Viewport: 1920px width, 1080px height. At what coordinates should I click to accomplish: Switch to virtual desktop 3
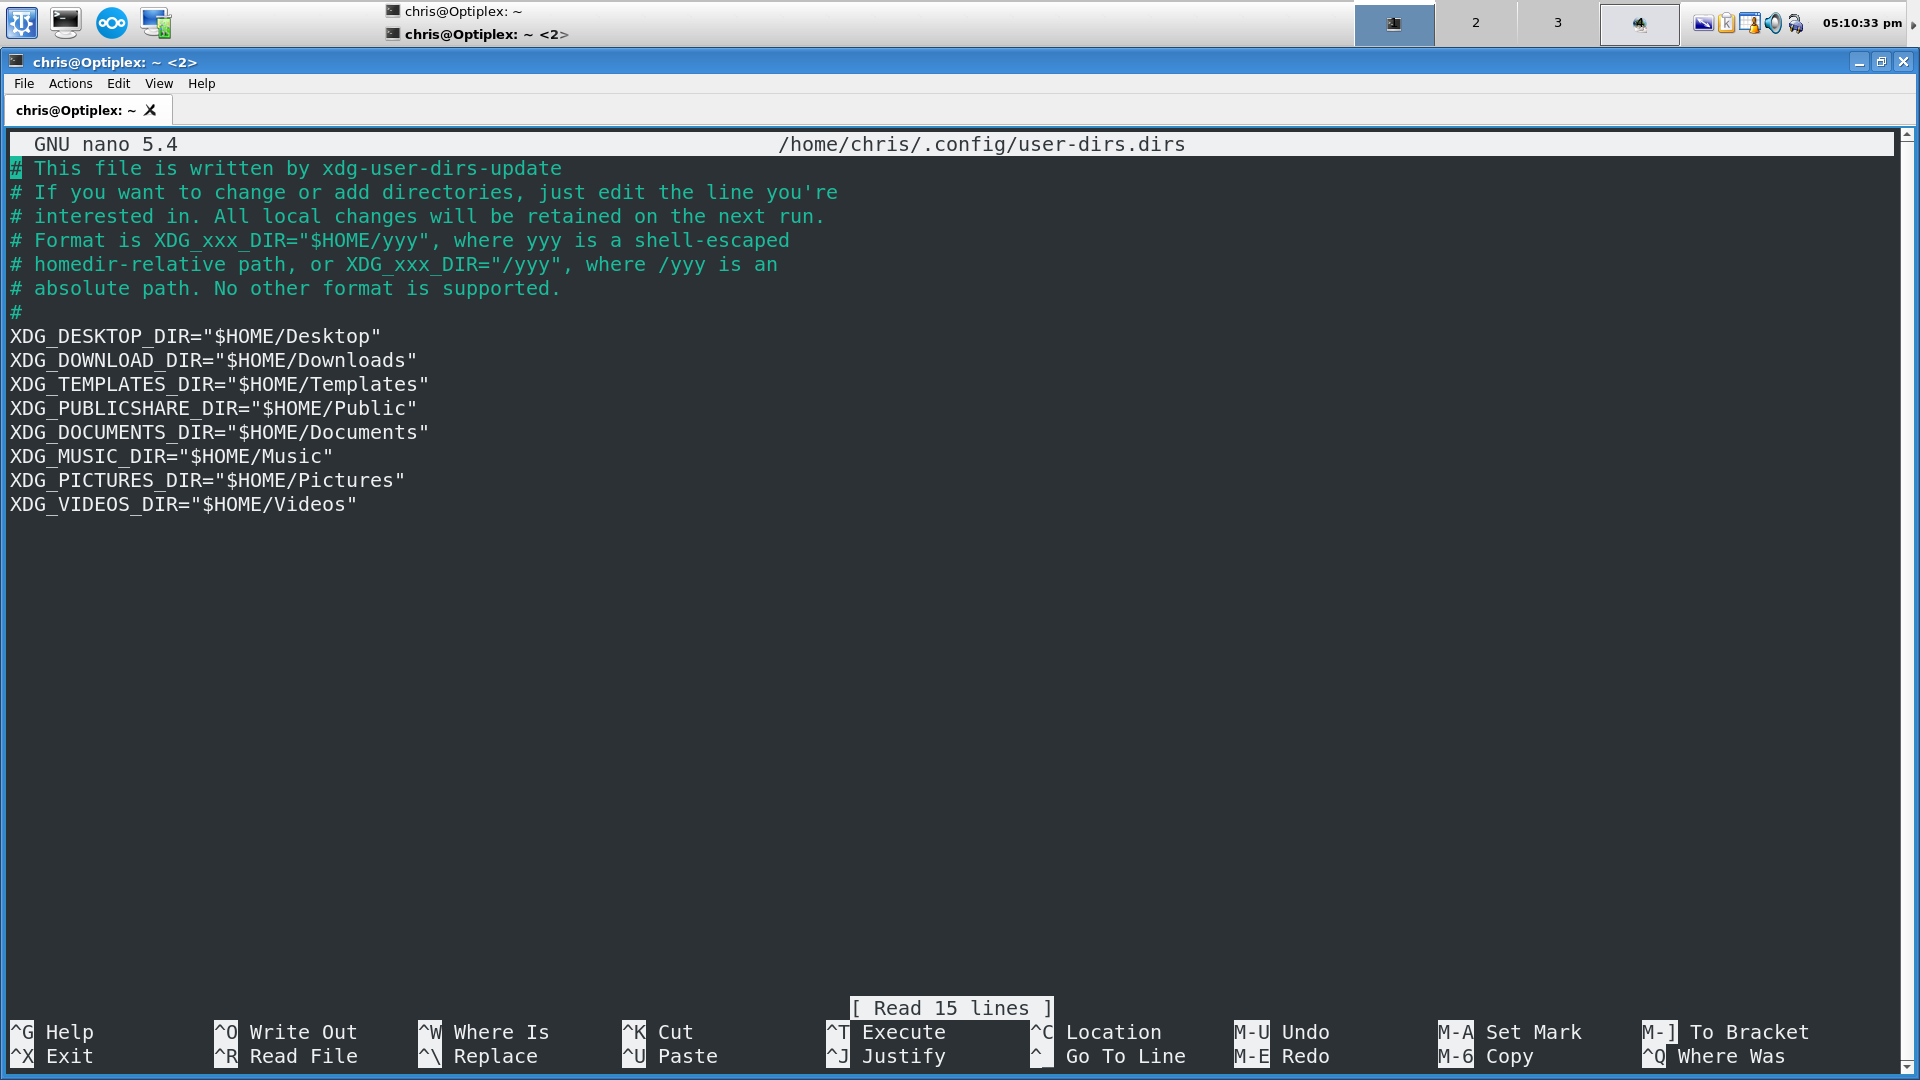[x=1558, y=24]
